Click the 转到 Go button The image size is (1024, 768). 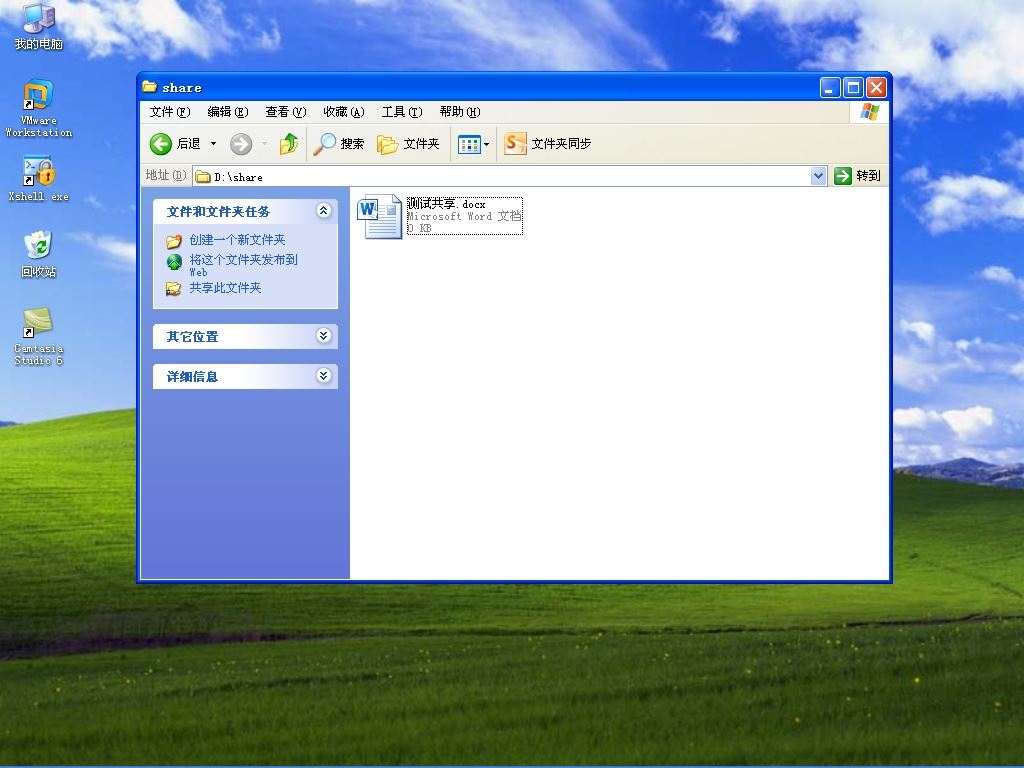pyautogui.click(x=858, y=176)
